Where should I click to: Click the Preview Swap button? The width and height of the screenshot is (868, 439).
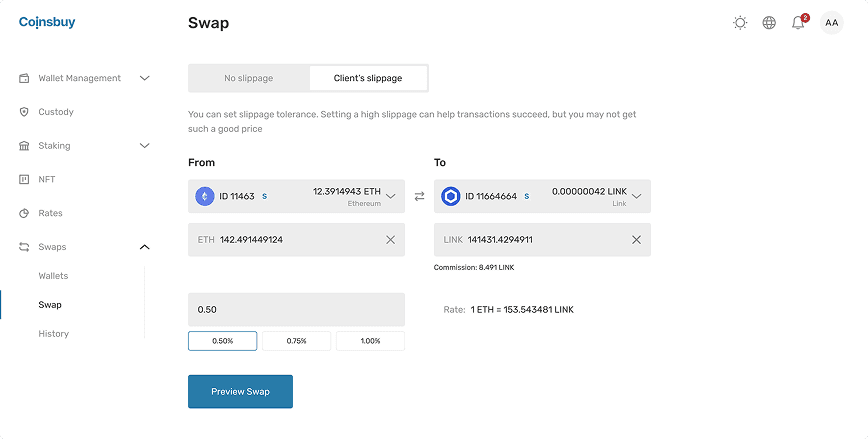[240, 391]
